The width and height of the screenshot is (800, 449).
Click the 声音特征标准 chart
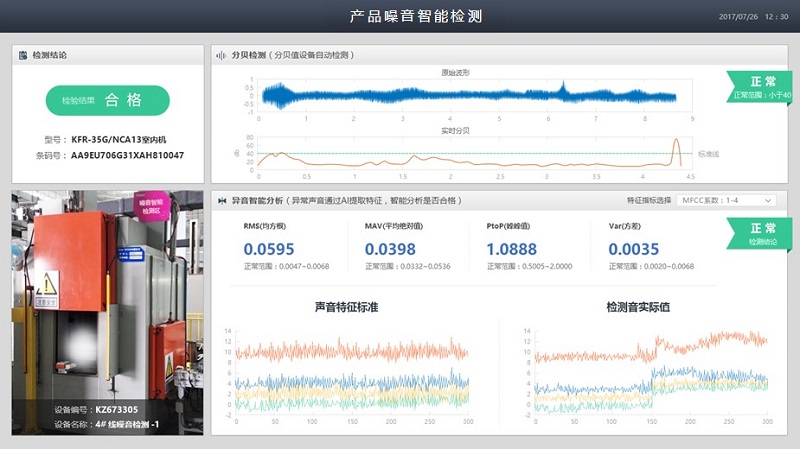click(350, 372)
